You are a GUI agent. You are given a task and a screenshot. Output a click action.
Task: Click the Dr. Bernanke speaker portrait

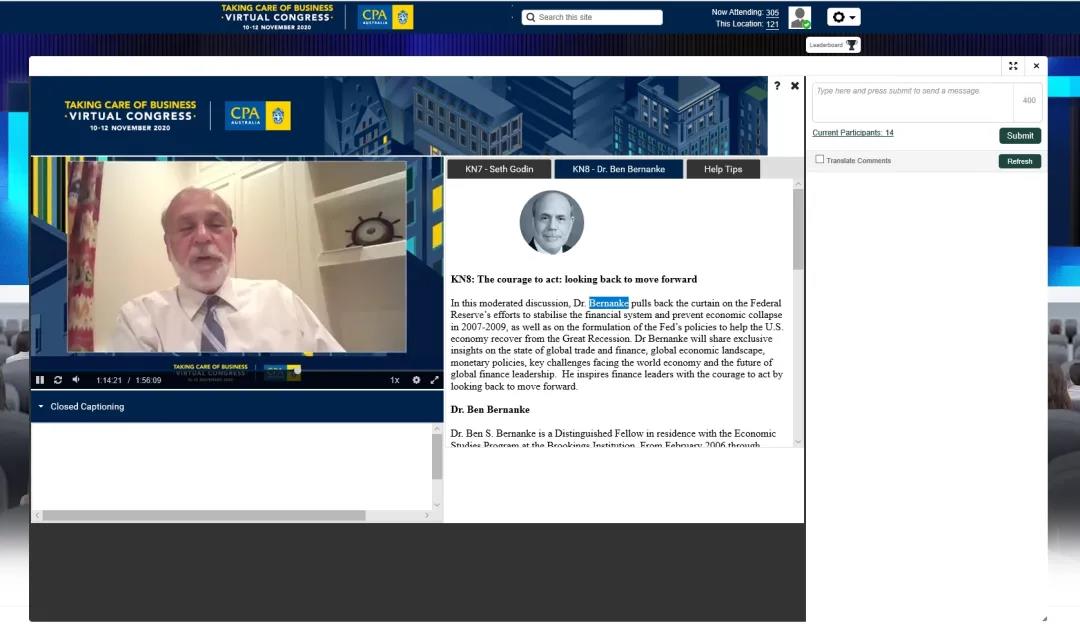pos(551,222)
